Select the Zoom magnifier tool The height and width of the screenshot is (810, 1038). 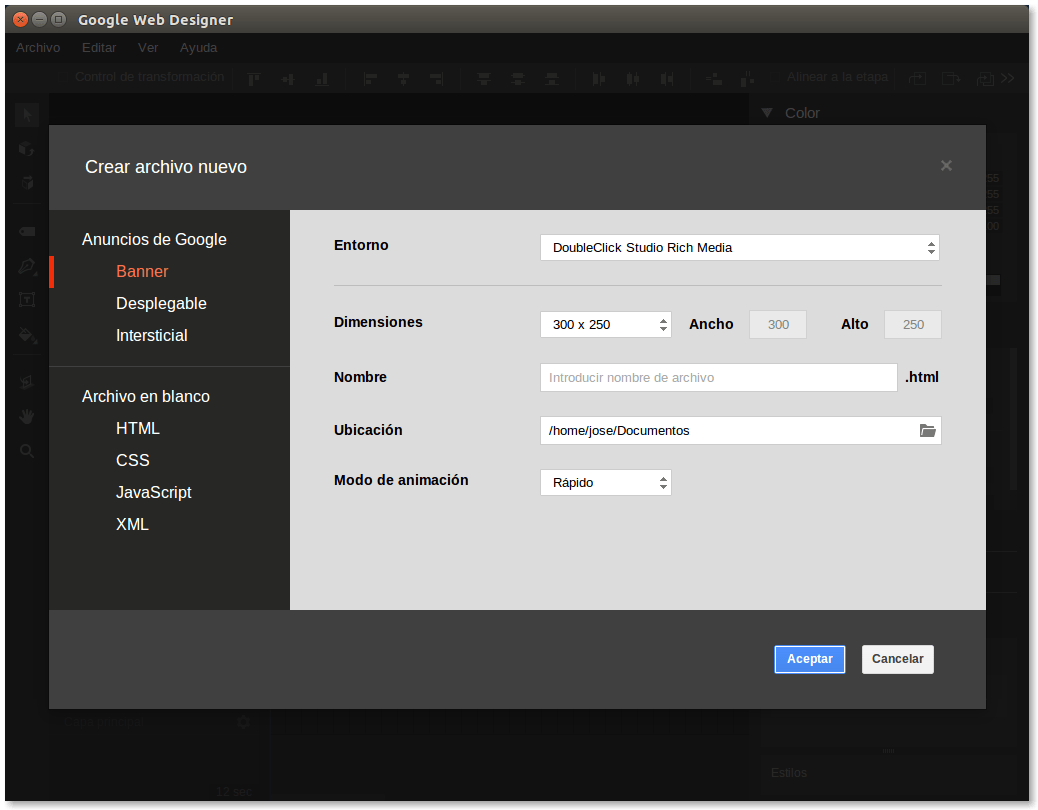pos(27,451)
